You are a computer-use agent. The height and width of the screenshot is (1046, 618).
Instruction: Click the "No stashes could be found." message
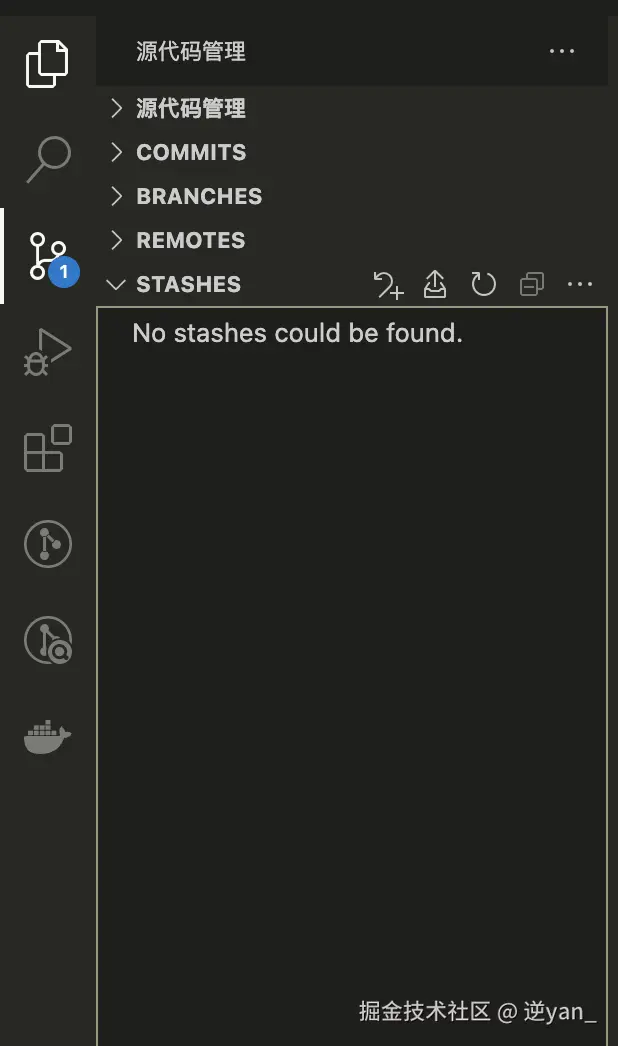tap(297, 333)
